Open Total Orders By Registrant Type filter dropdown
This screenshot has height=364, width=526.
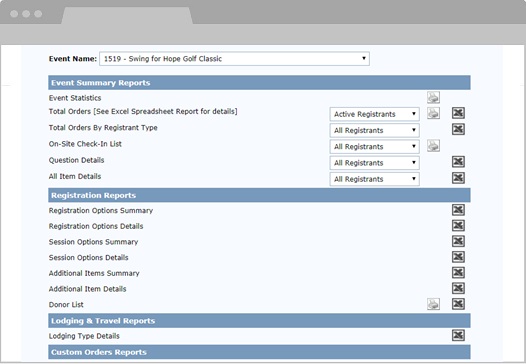click(x=374, y=130)
